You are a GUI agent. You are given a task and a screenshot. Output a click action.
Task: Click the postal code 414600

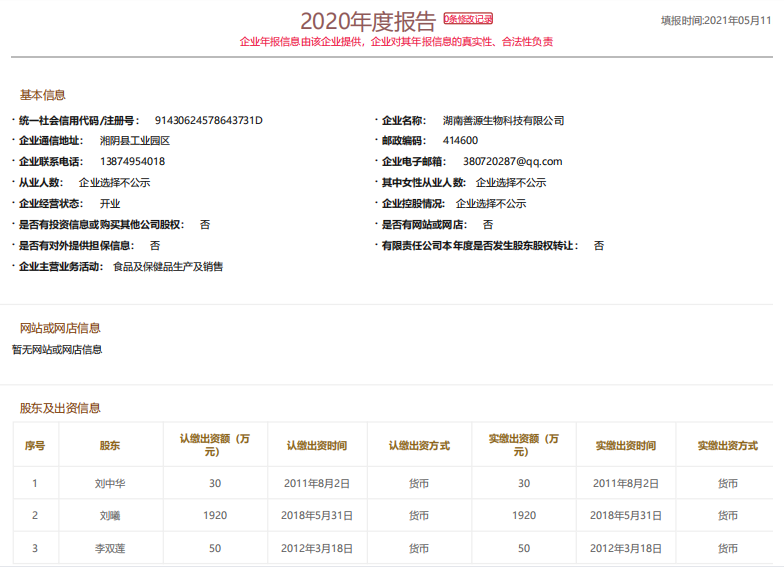coord(460,141)
